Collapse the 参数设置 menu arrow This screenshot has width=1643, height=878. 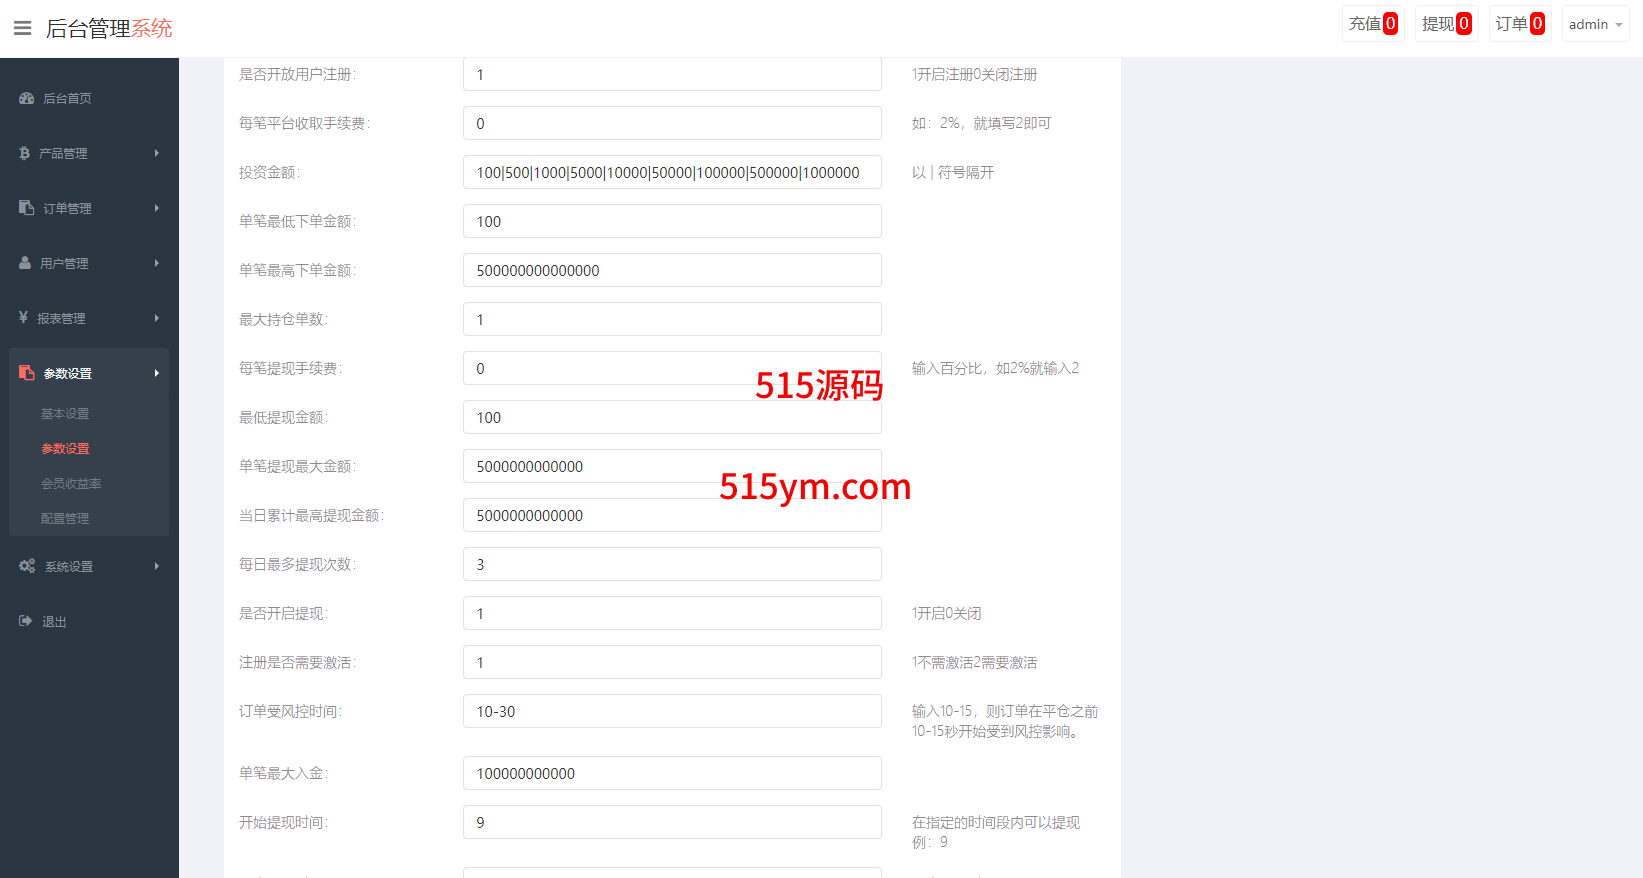coord(157,373)
